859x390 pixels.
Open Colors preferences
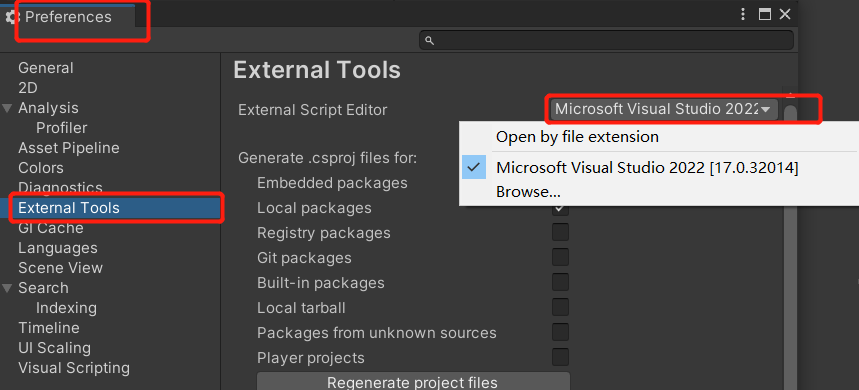(x=41, y=168)
